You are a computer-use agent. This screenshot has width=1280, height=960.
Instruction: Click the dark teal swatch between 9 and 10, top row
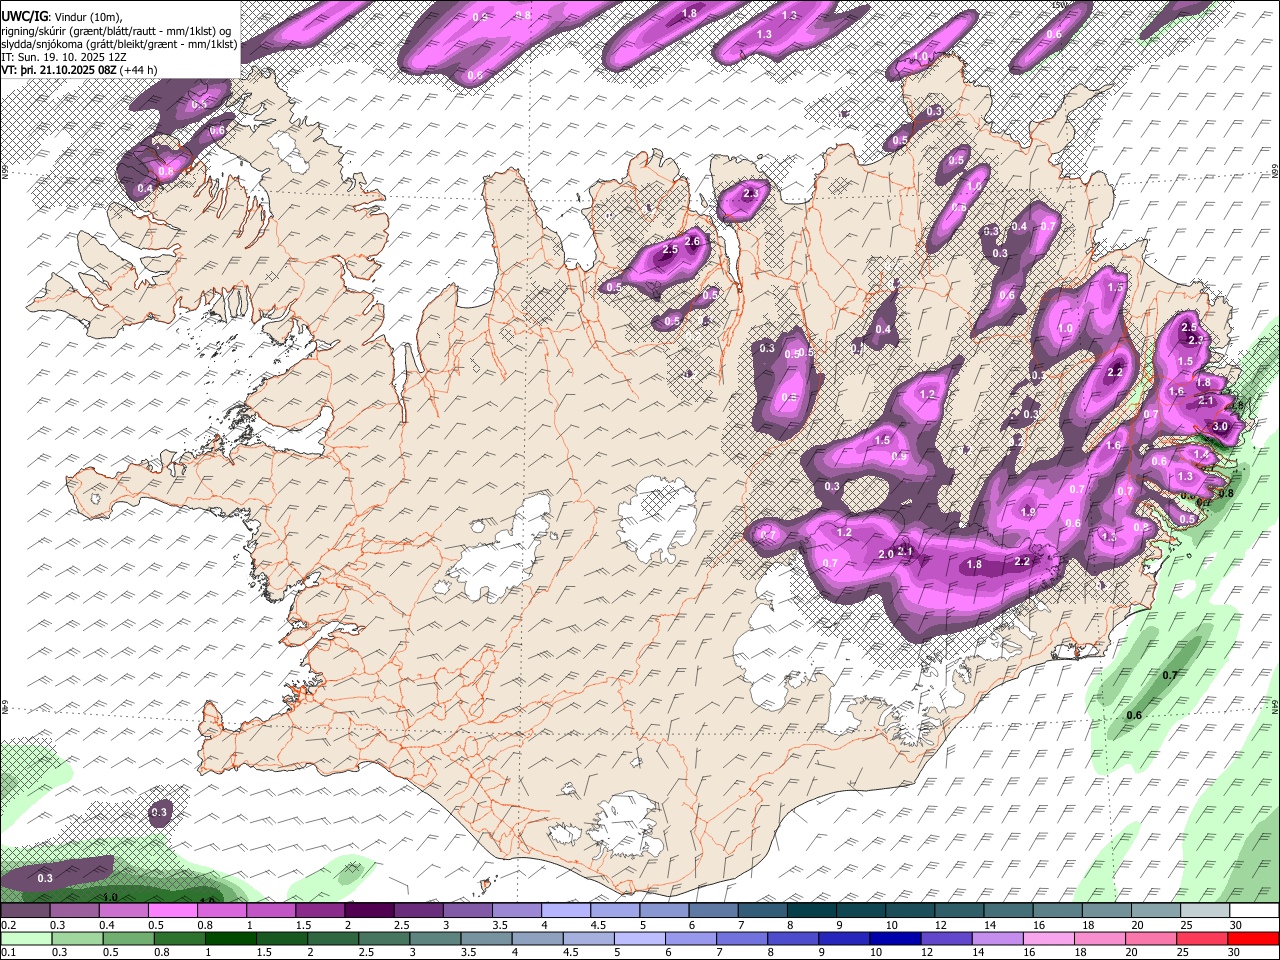coord(861,911)
